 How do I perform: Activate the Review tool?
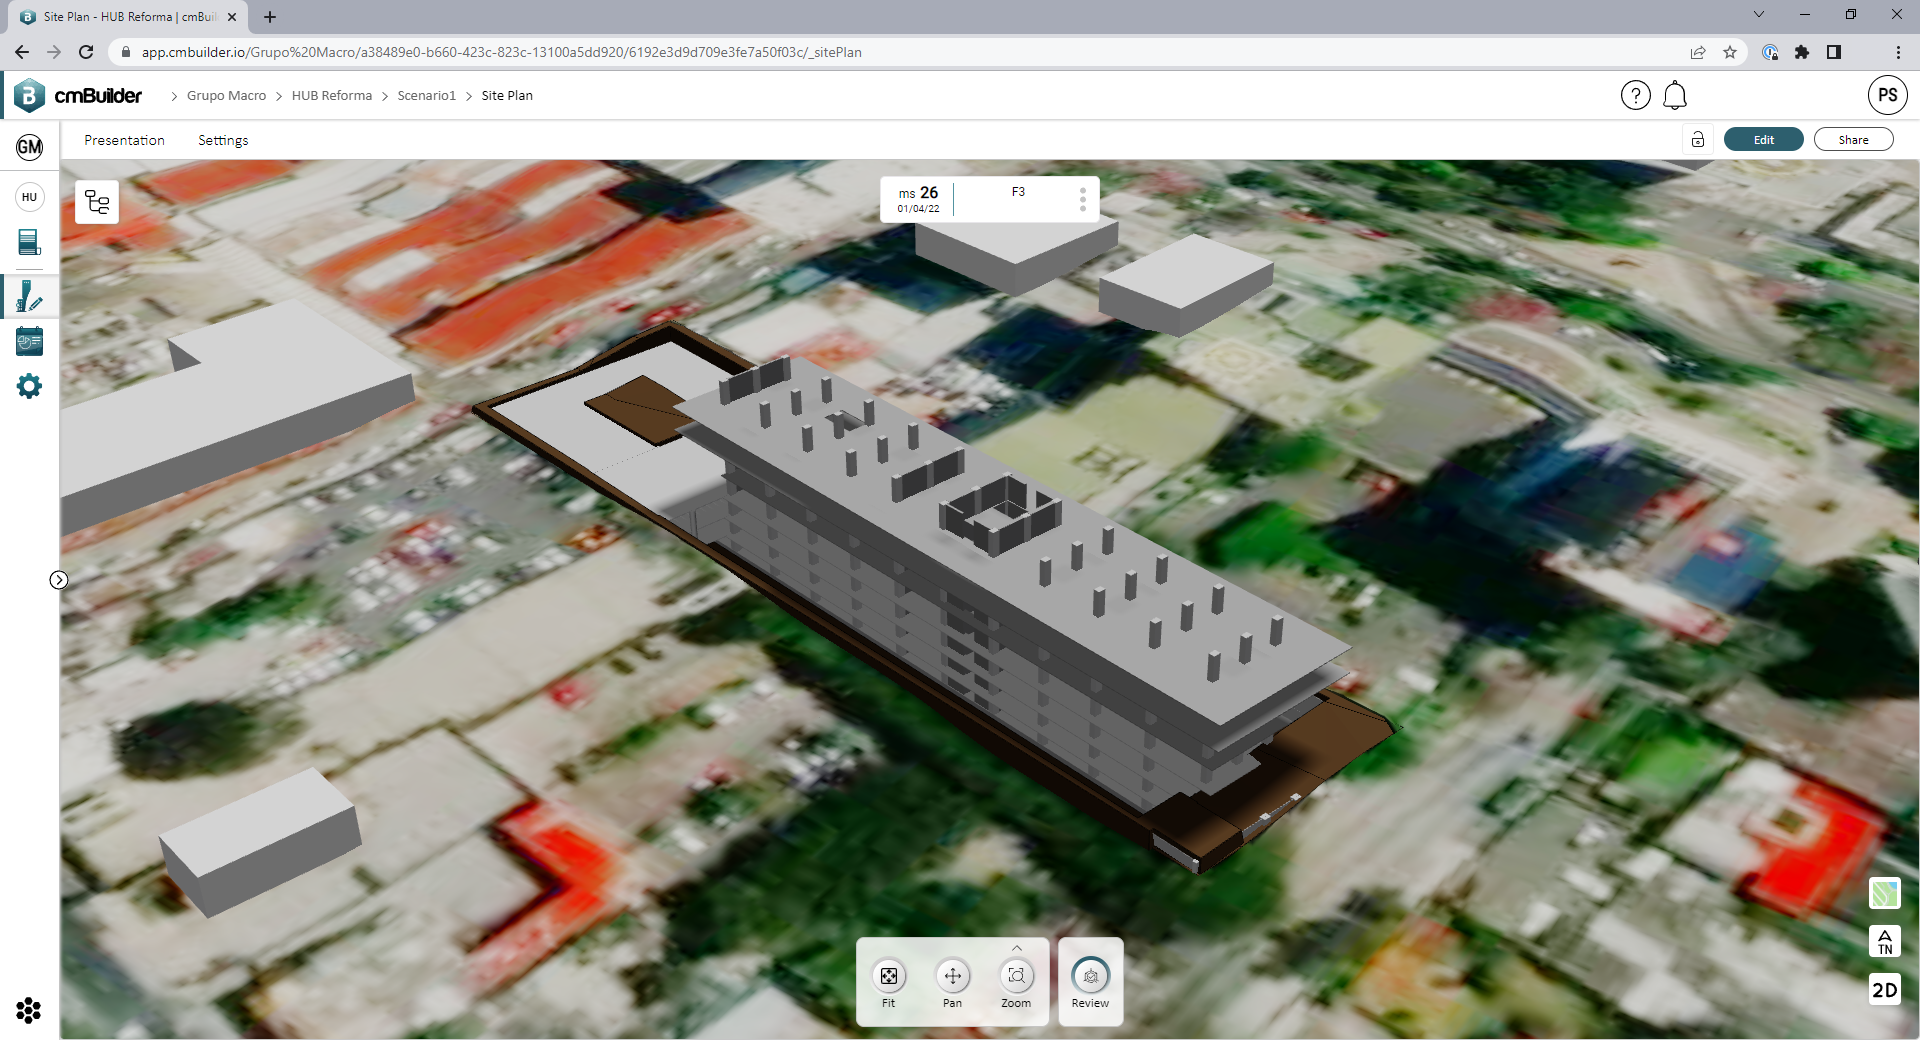(1090, 983)
